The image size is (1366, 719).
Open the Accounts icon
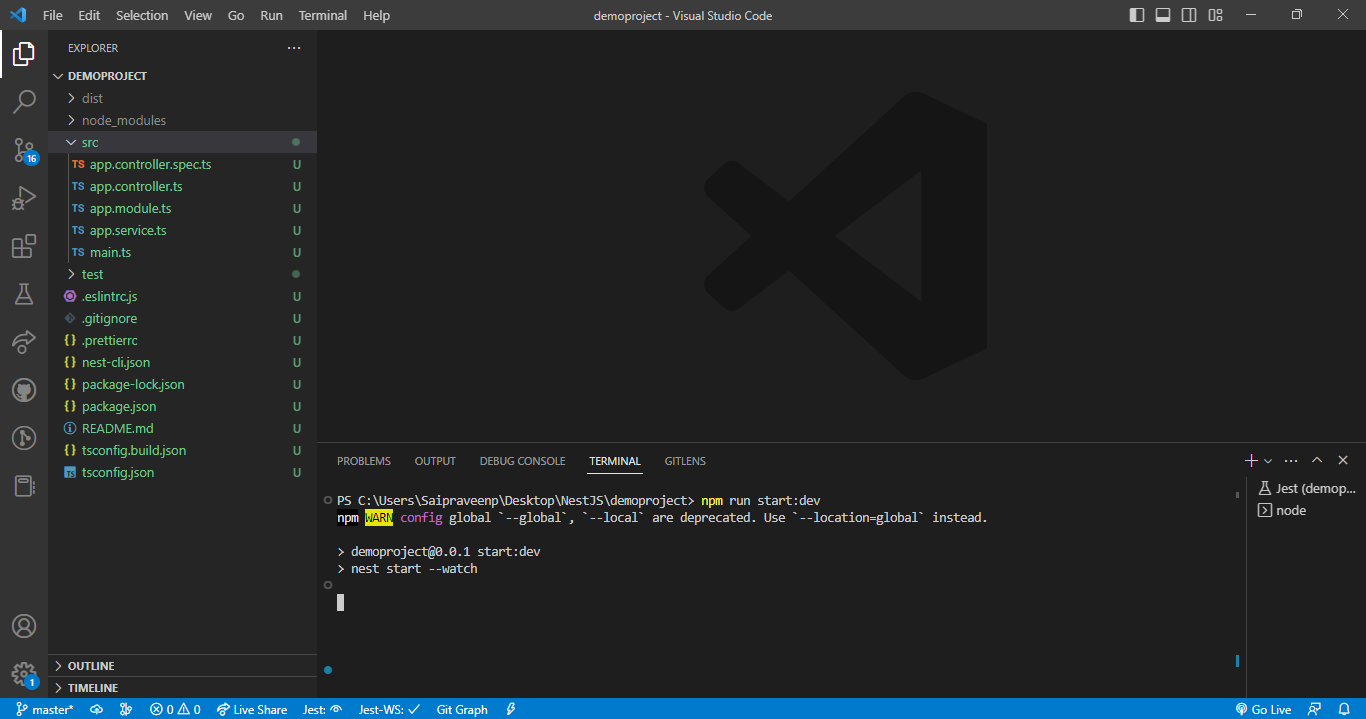tap(24, 626)
